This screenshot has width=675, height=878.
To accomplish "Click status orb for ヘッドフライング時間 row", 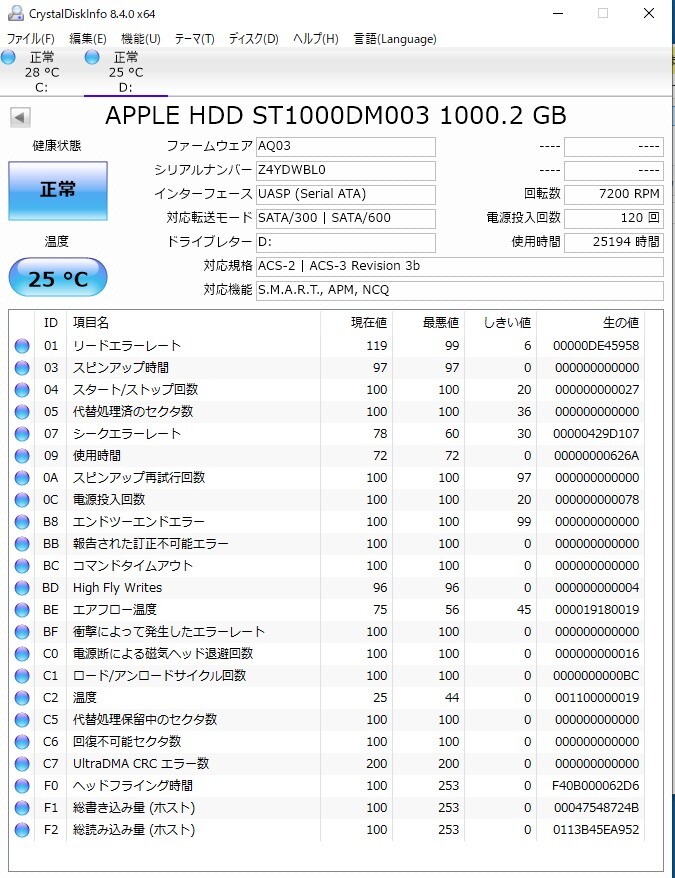I will [22, 786].
